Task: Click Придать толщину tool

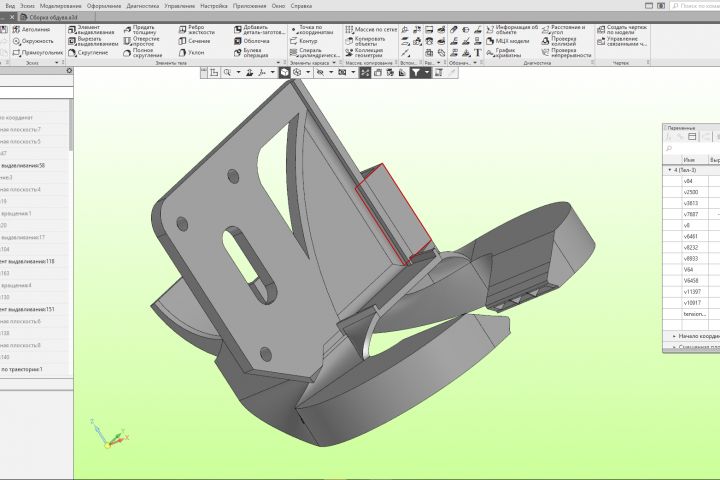Action: tap(140, 30)
